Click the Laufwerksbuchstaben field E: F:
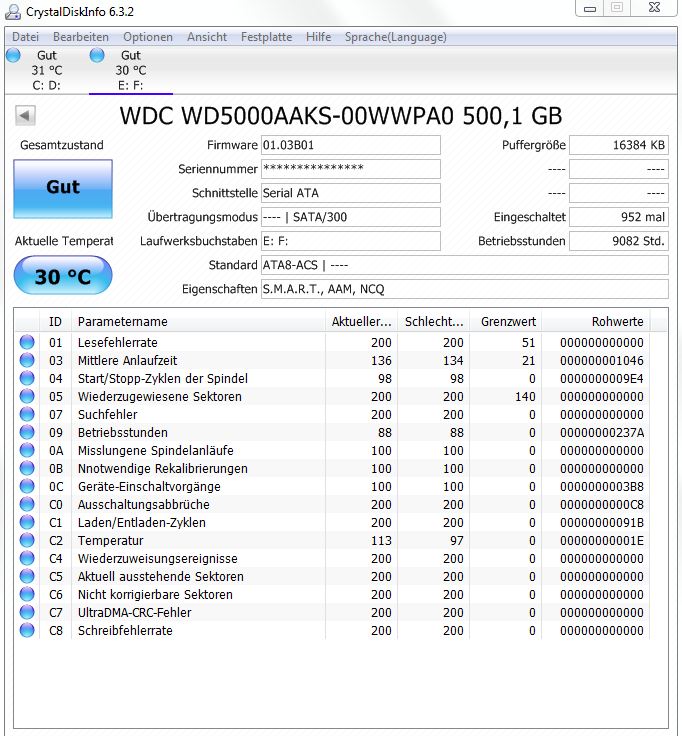 tap(351, 241)
